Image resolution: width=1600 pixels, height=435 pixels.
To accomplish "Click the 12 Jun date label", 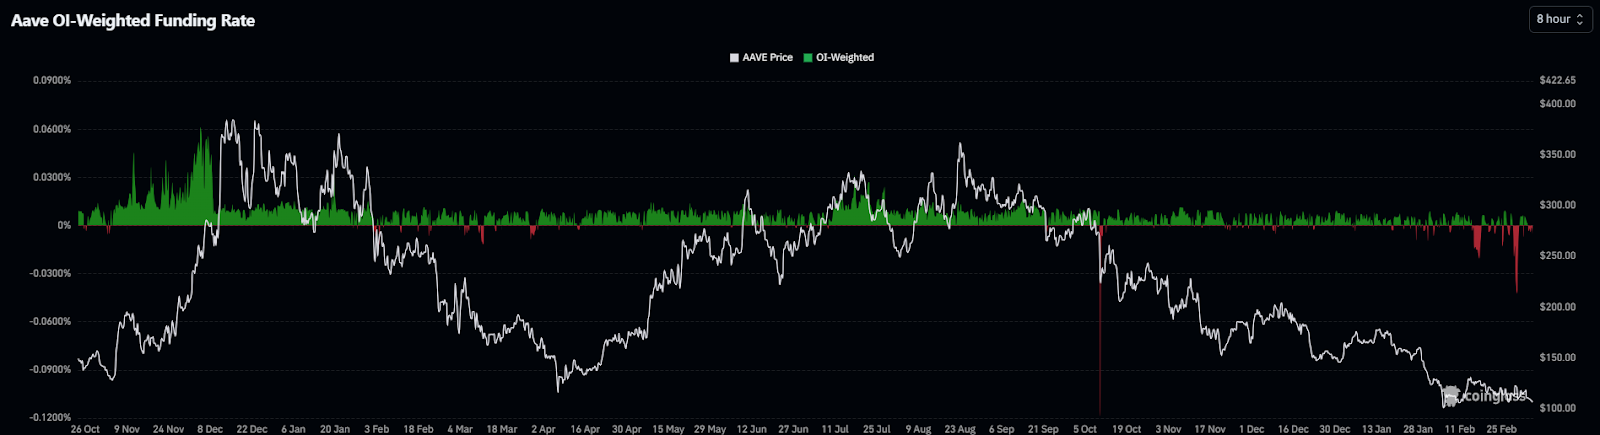I will pyautogui.click(x=751, y=429).
